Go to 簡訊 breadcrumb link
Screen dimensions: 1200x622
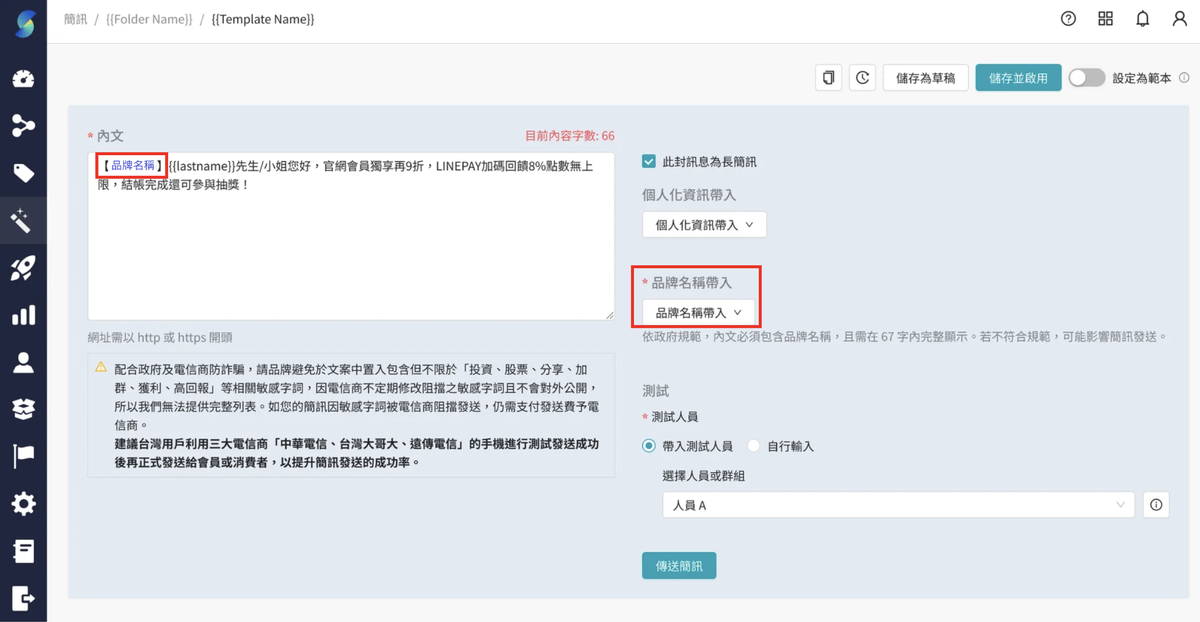75,19
